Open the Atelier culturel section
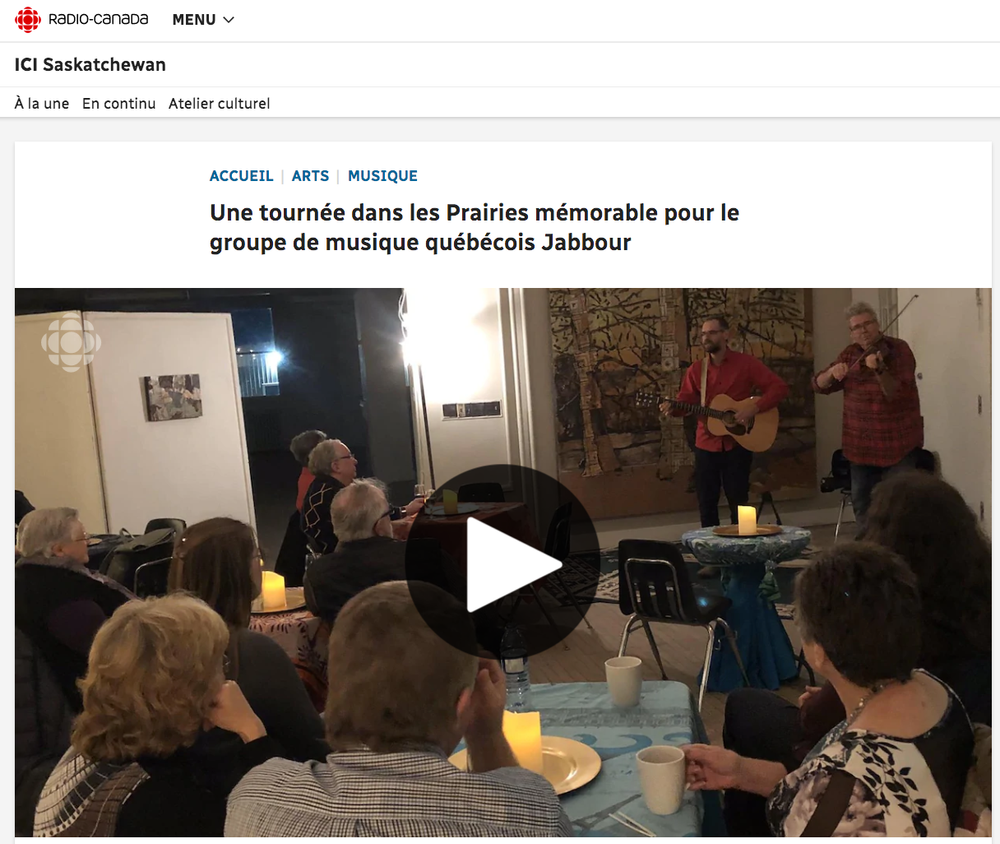 tap(219, 103)
